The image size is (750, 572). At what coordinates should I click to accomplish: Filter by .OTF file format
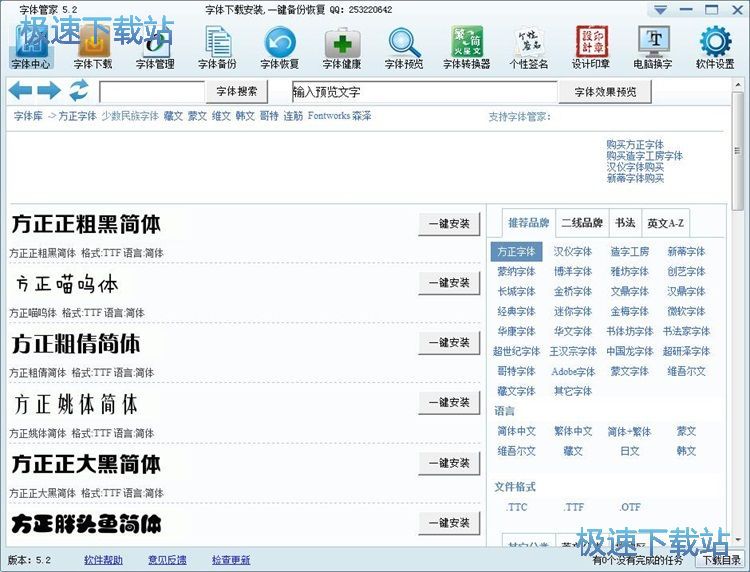629,507
